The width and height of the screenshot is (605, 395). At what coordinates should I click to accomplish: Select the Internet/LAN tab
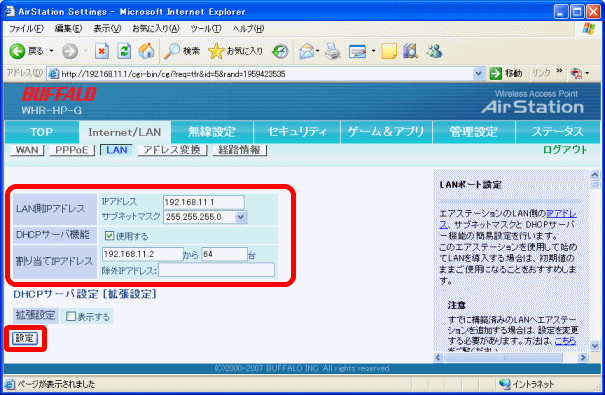(125, 132)
